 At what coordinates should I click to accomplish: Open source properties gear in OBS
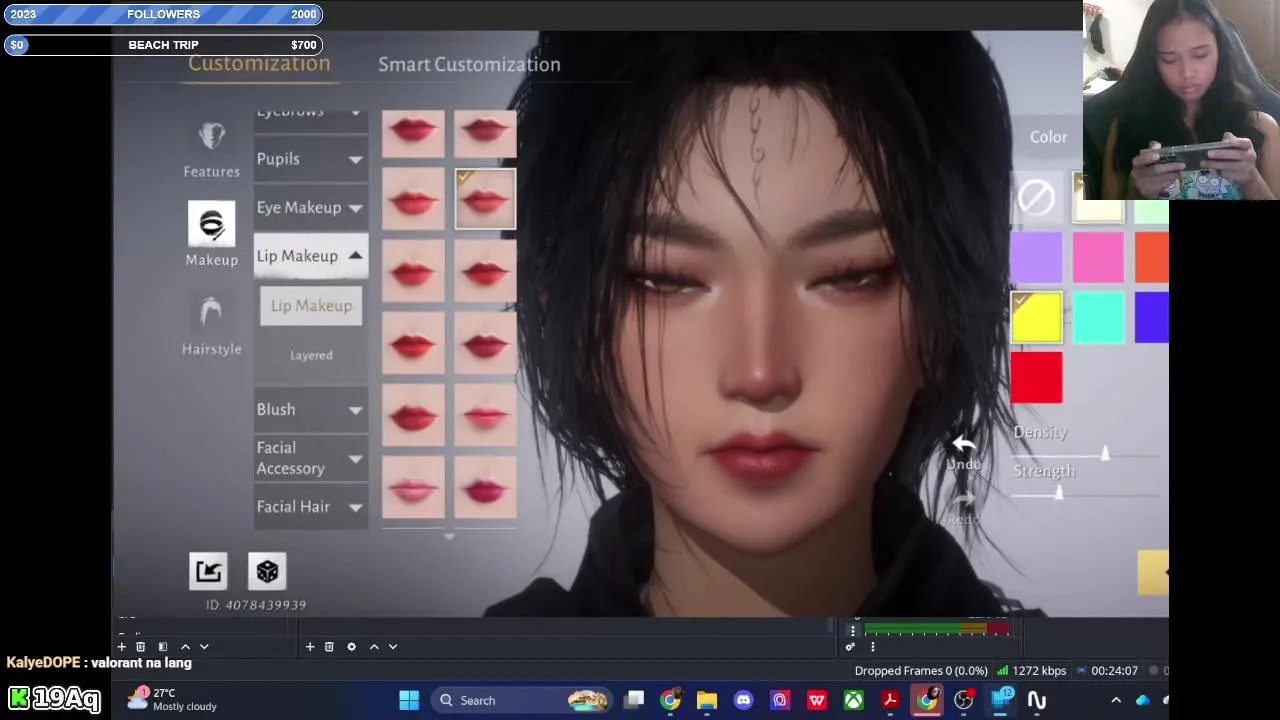[x=351, y=647]
